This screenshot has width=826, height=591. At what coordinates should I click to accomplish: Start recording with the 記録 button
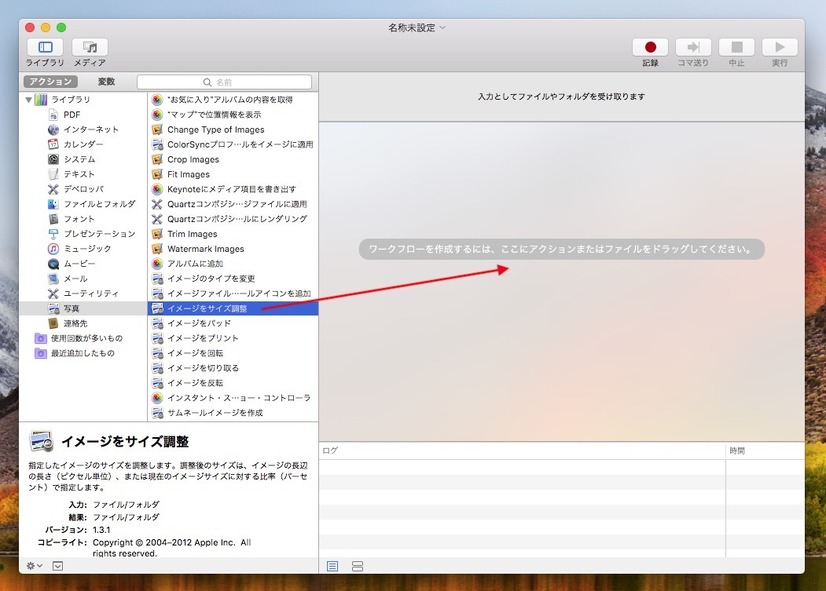pyautogui.click(x=650, y=47)
